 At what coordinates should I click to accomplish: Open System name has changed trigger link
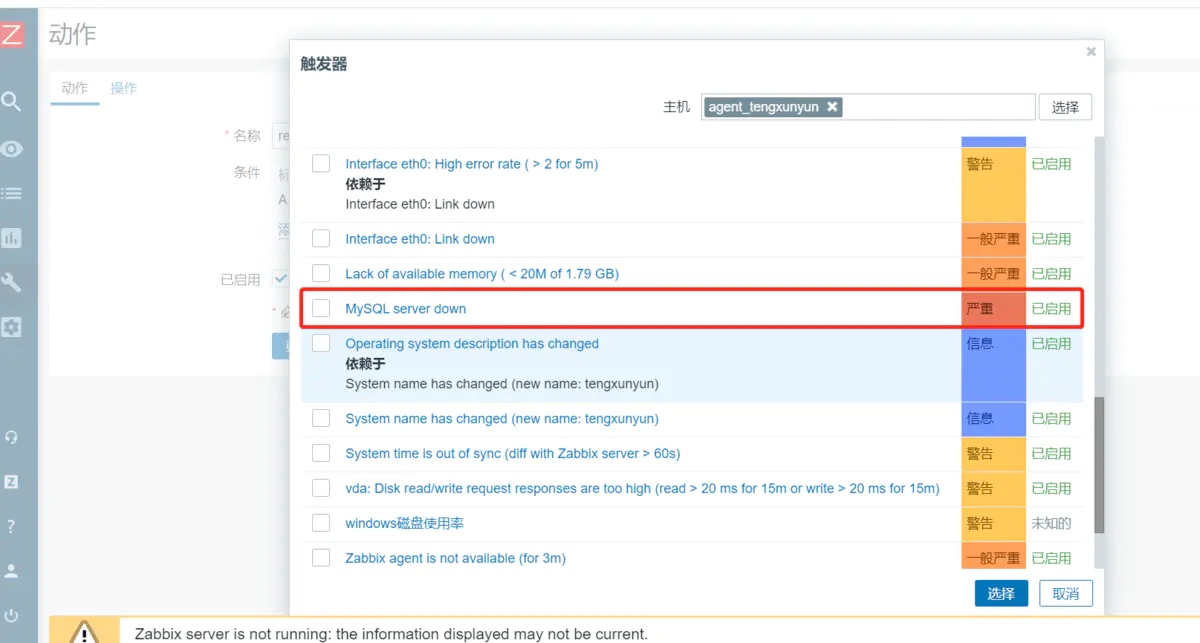coord(502,419)
